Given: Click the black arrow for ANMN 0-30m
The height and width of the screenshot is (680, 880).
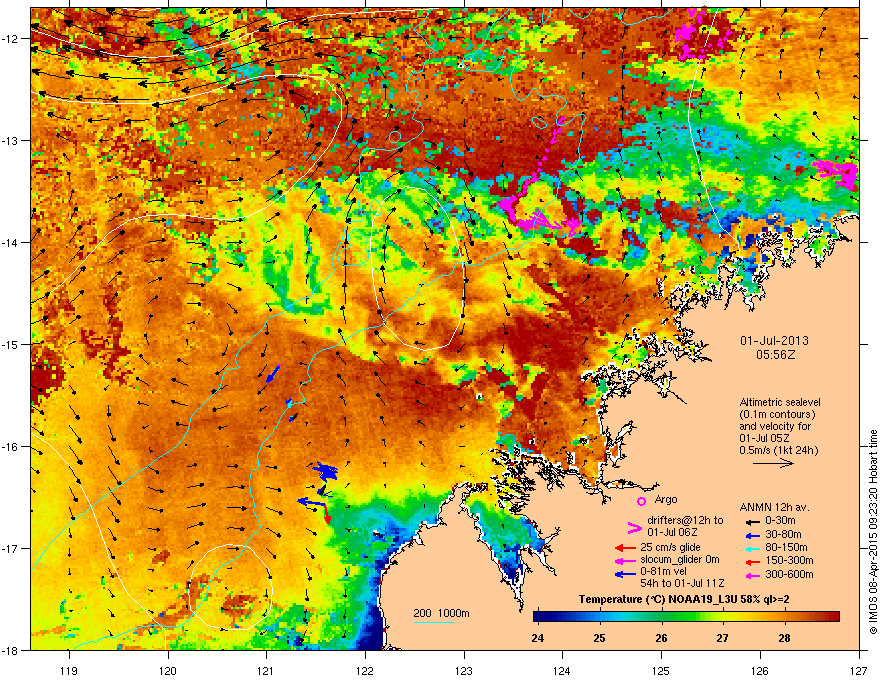Looking at the screenshot, I should point(751,521).
